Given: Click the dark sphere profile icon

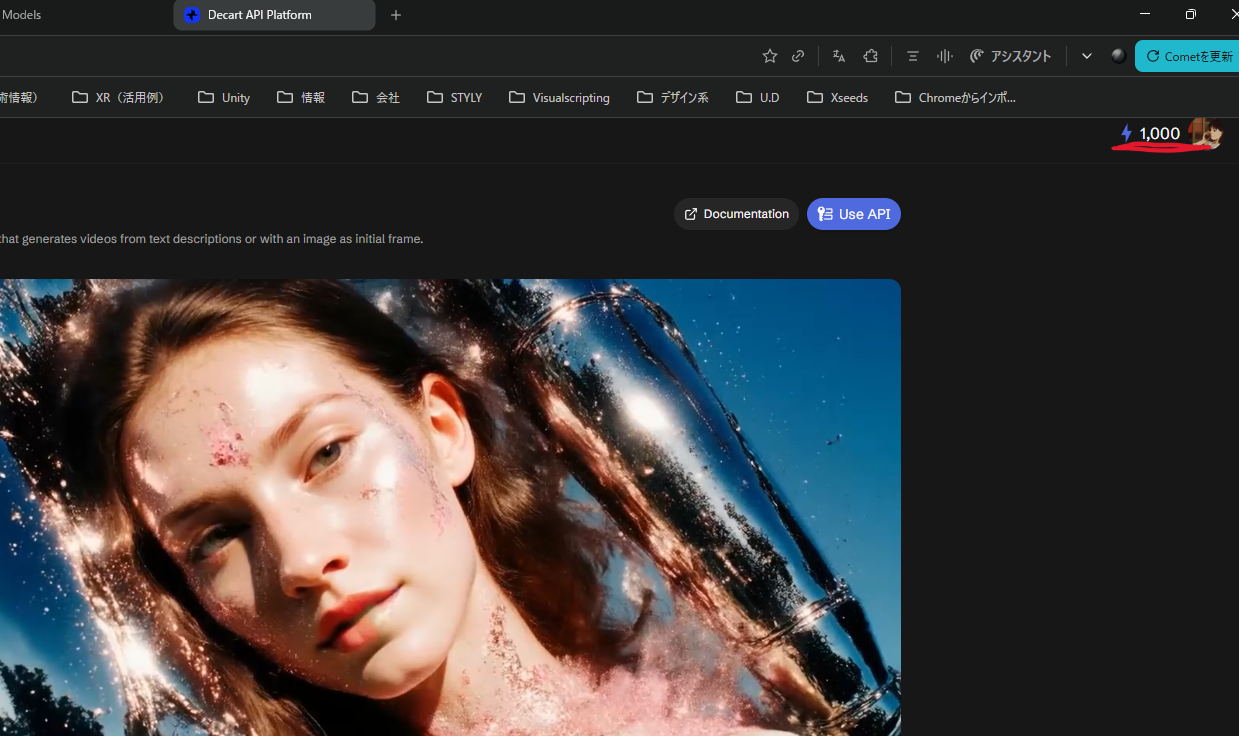Looking at the screenshot, I should click(x=1118, y=56).
